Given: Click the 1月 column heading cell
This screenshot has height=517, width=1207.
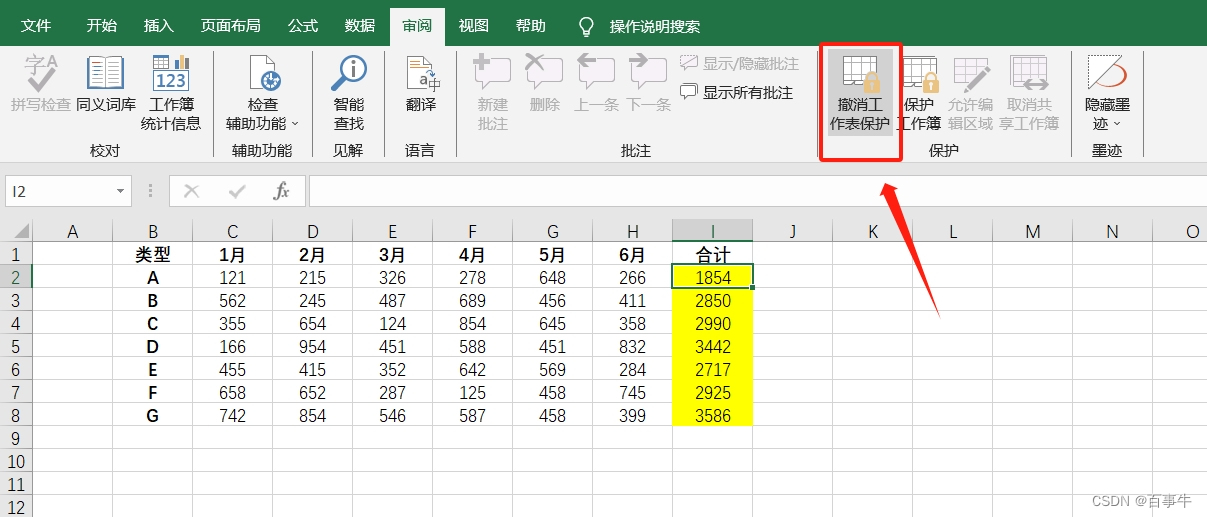Looking at the screenshot, I should click(233, 255).
